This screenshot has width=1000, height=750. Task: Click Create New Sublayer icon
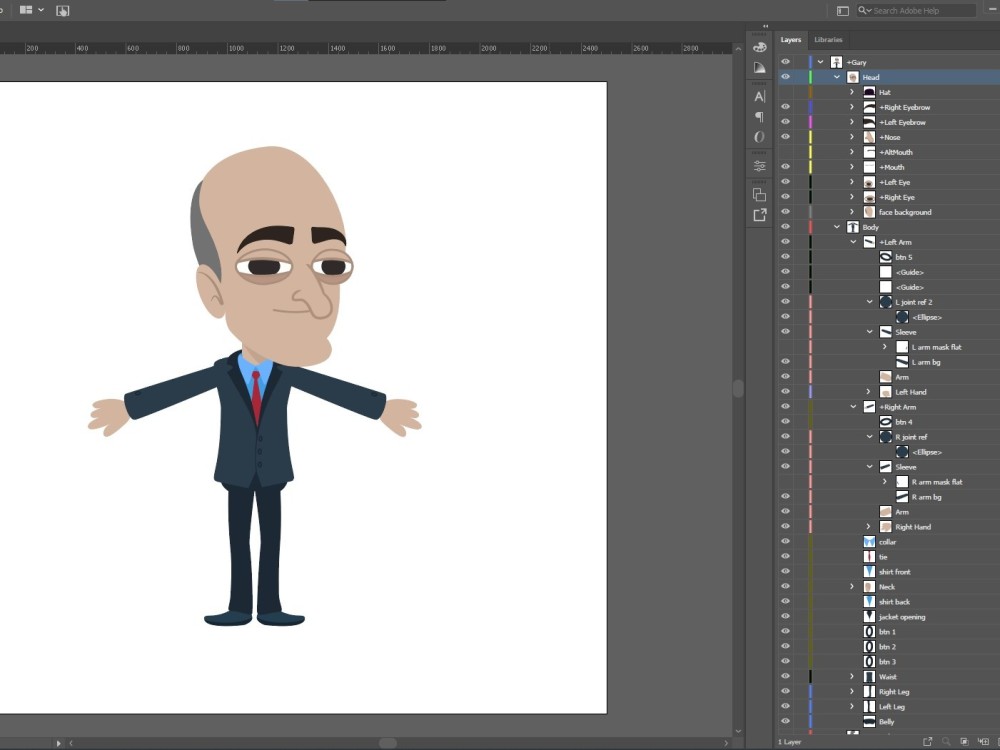[x=983, y=742]
